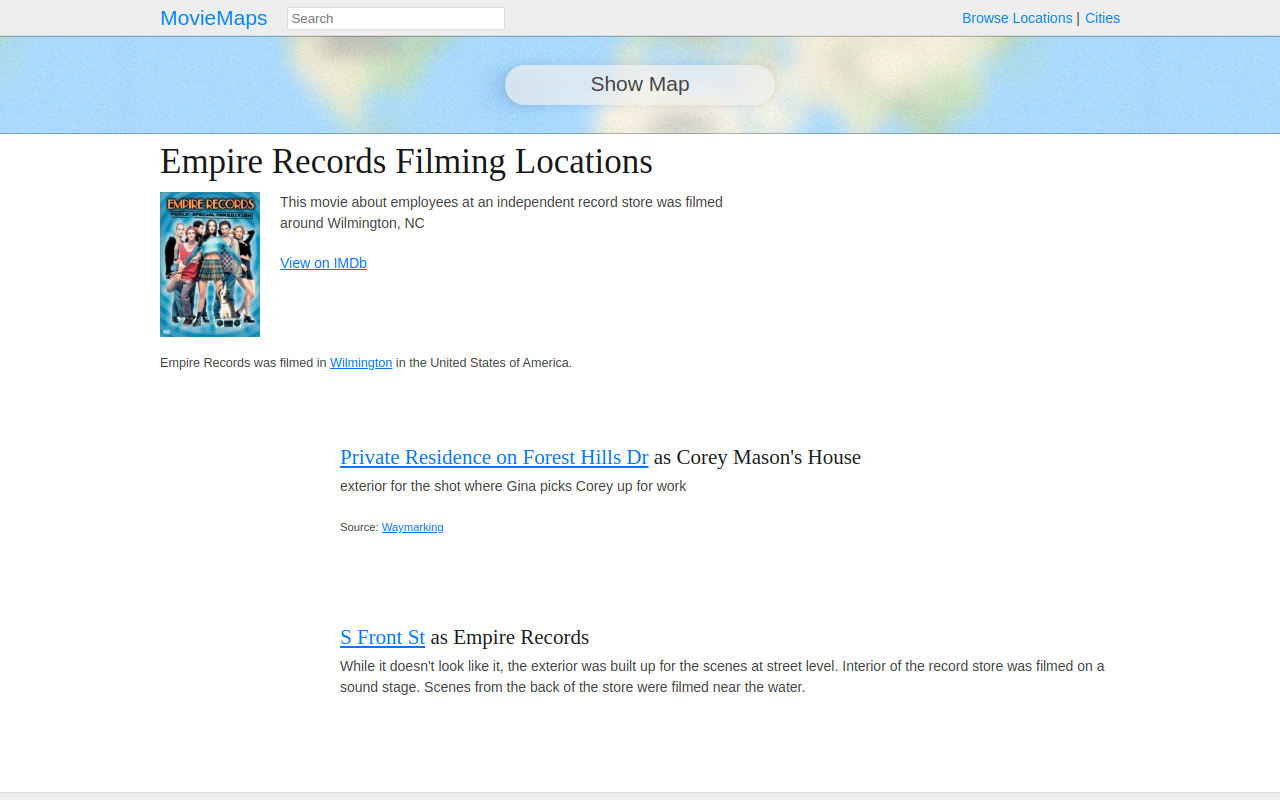Focus the Search input field
The image size is (1280, 800).
point(396,18)
